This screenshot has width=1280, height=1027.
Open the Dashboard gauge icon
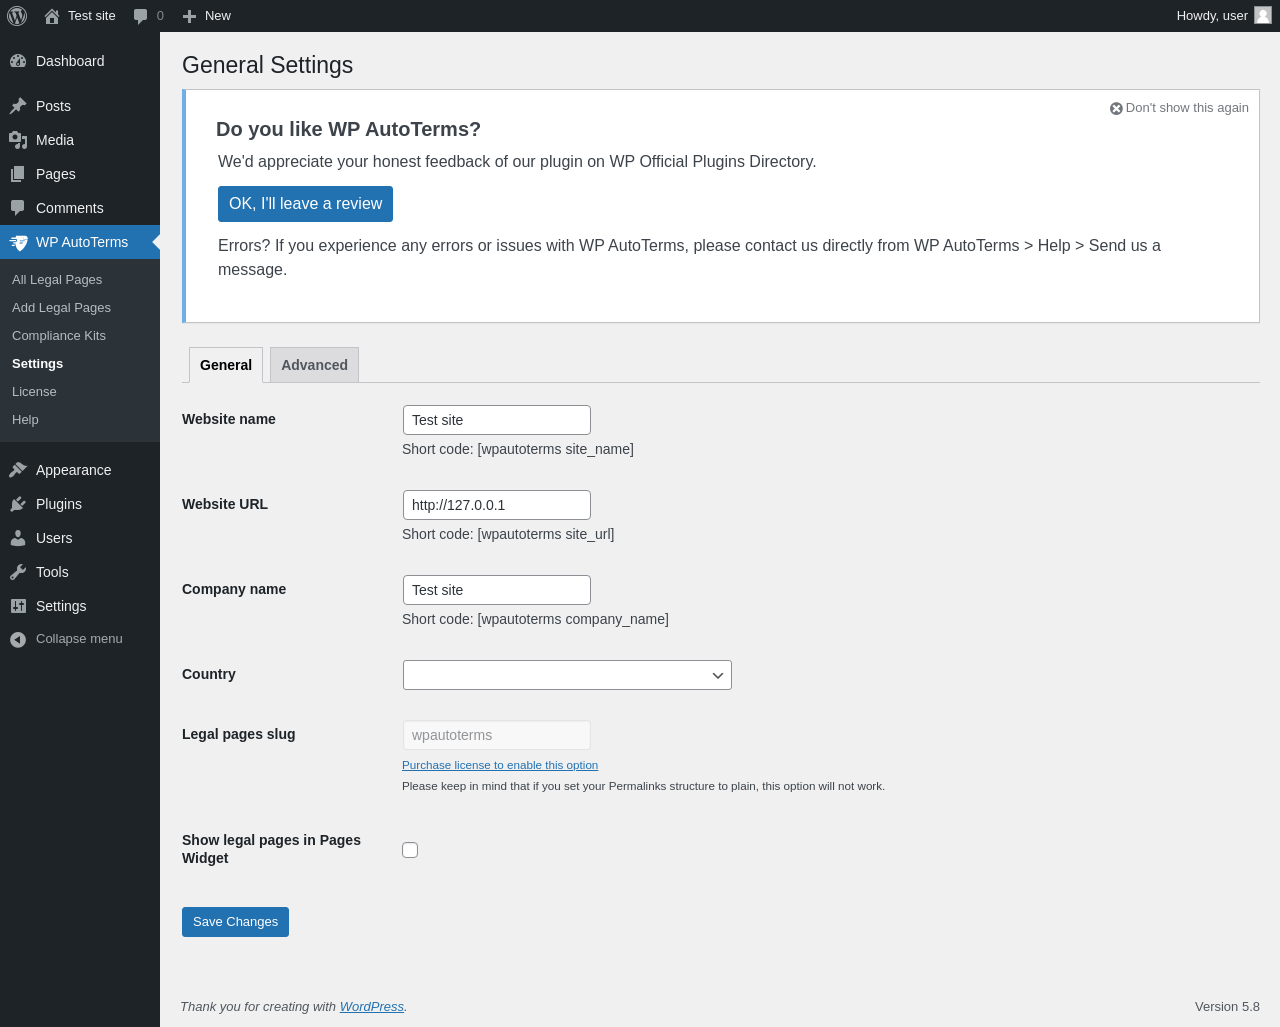coord(18,61)
